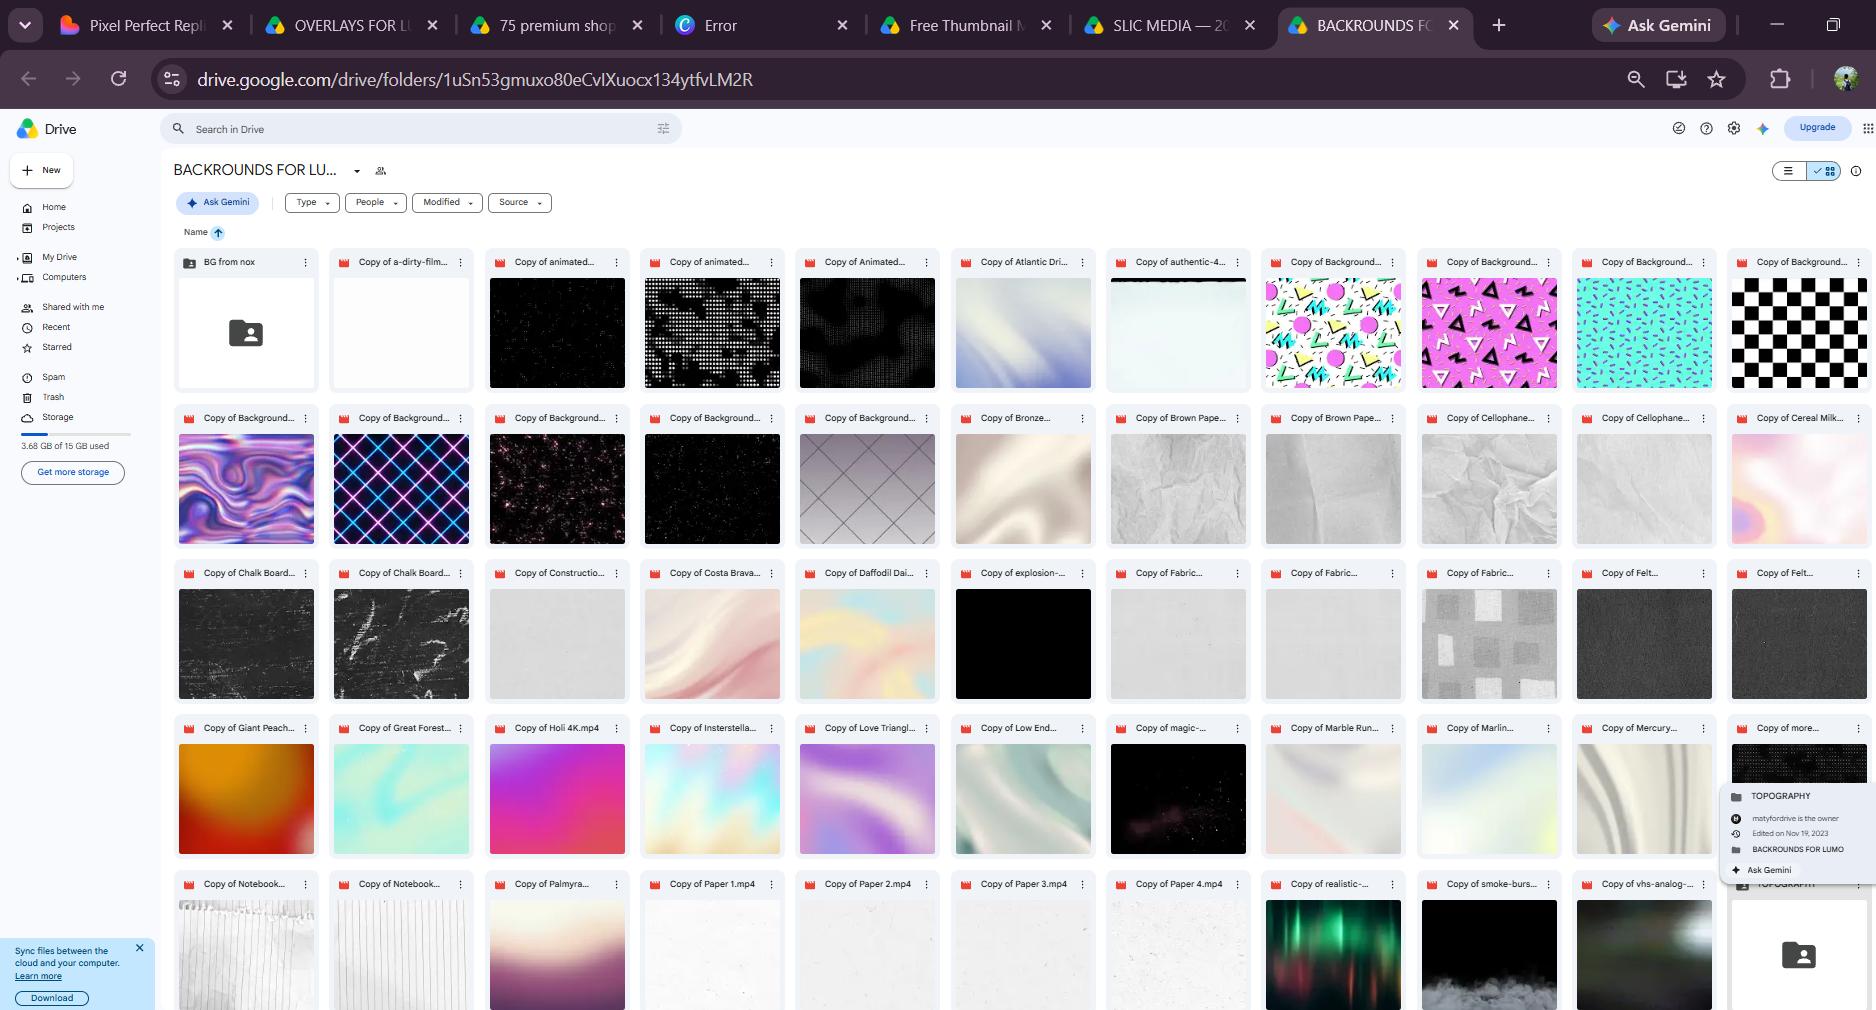Reload the current page

[118, 79]
